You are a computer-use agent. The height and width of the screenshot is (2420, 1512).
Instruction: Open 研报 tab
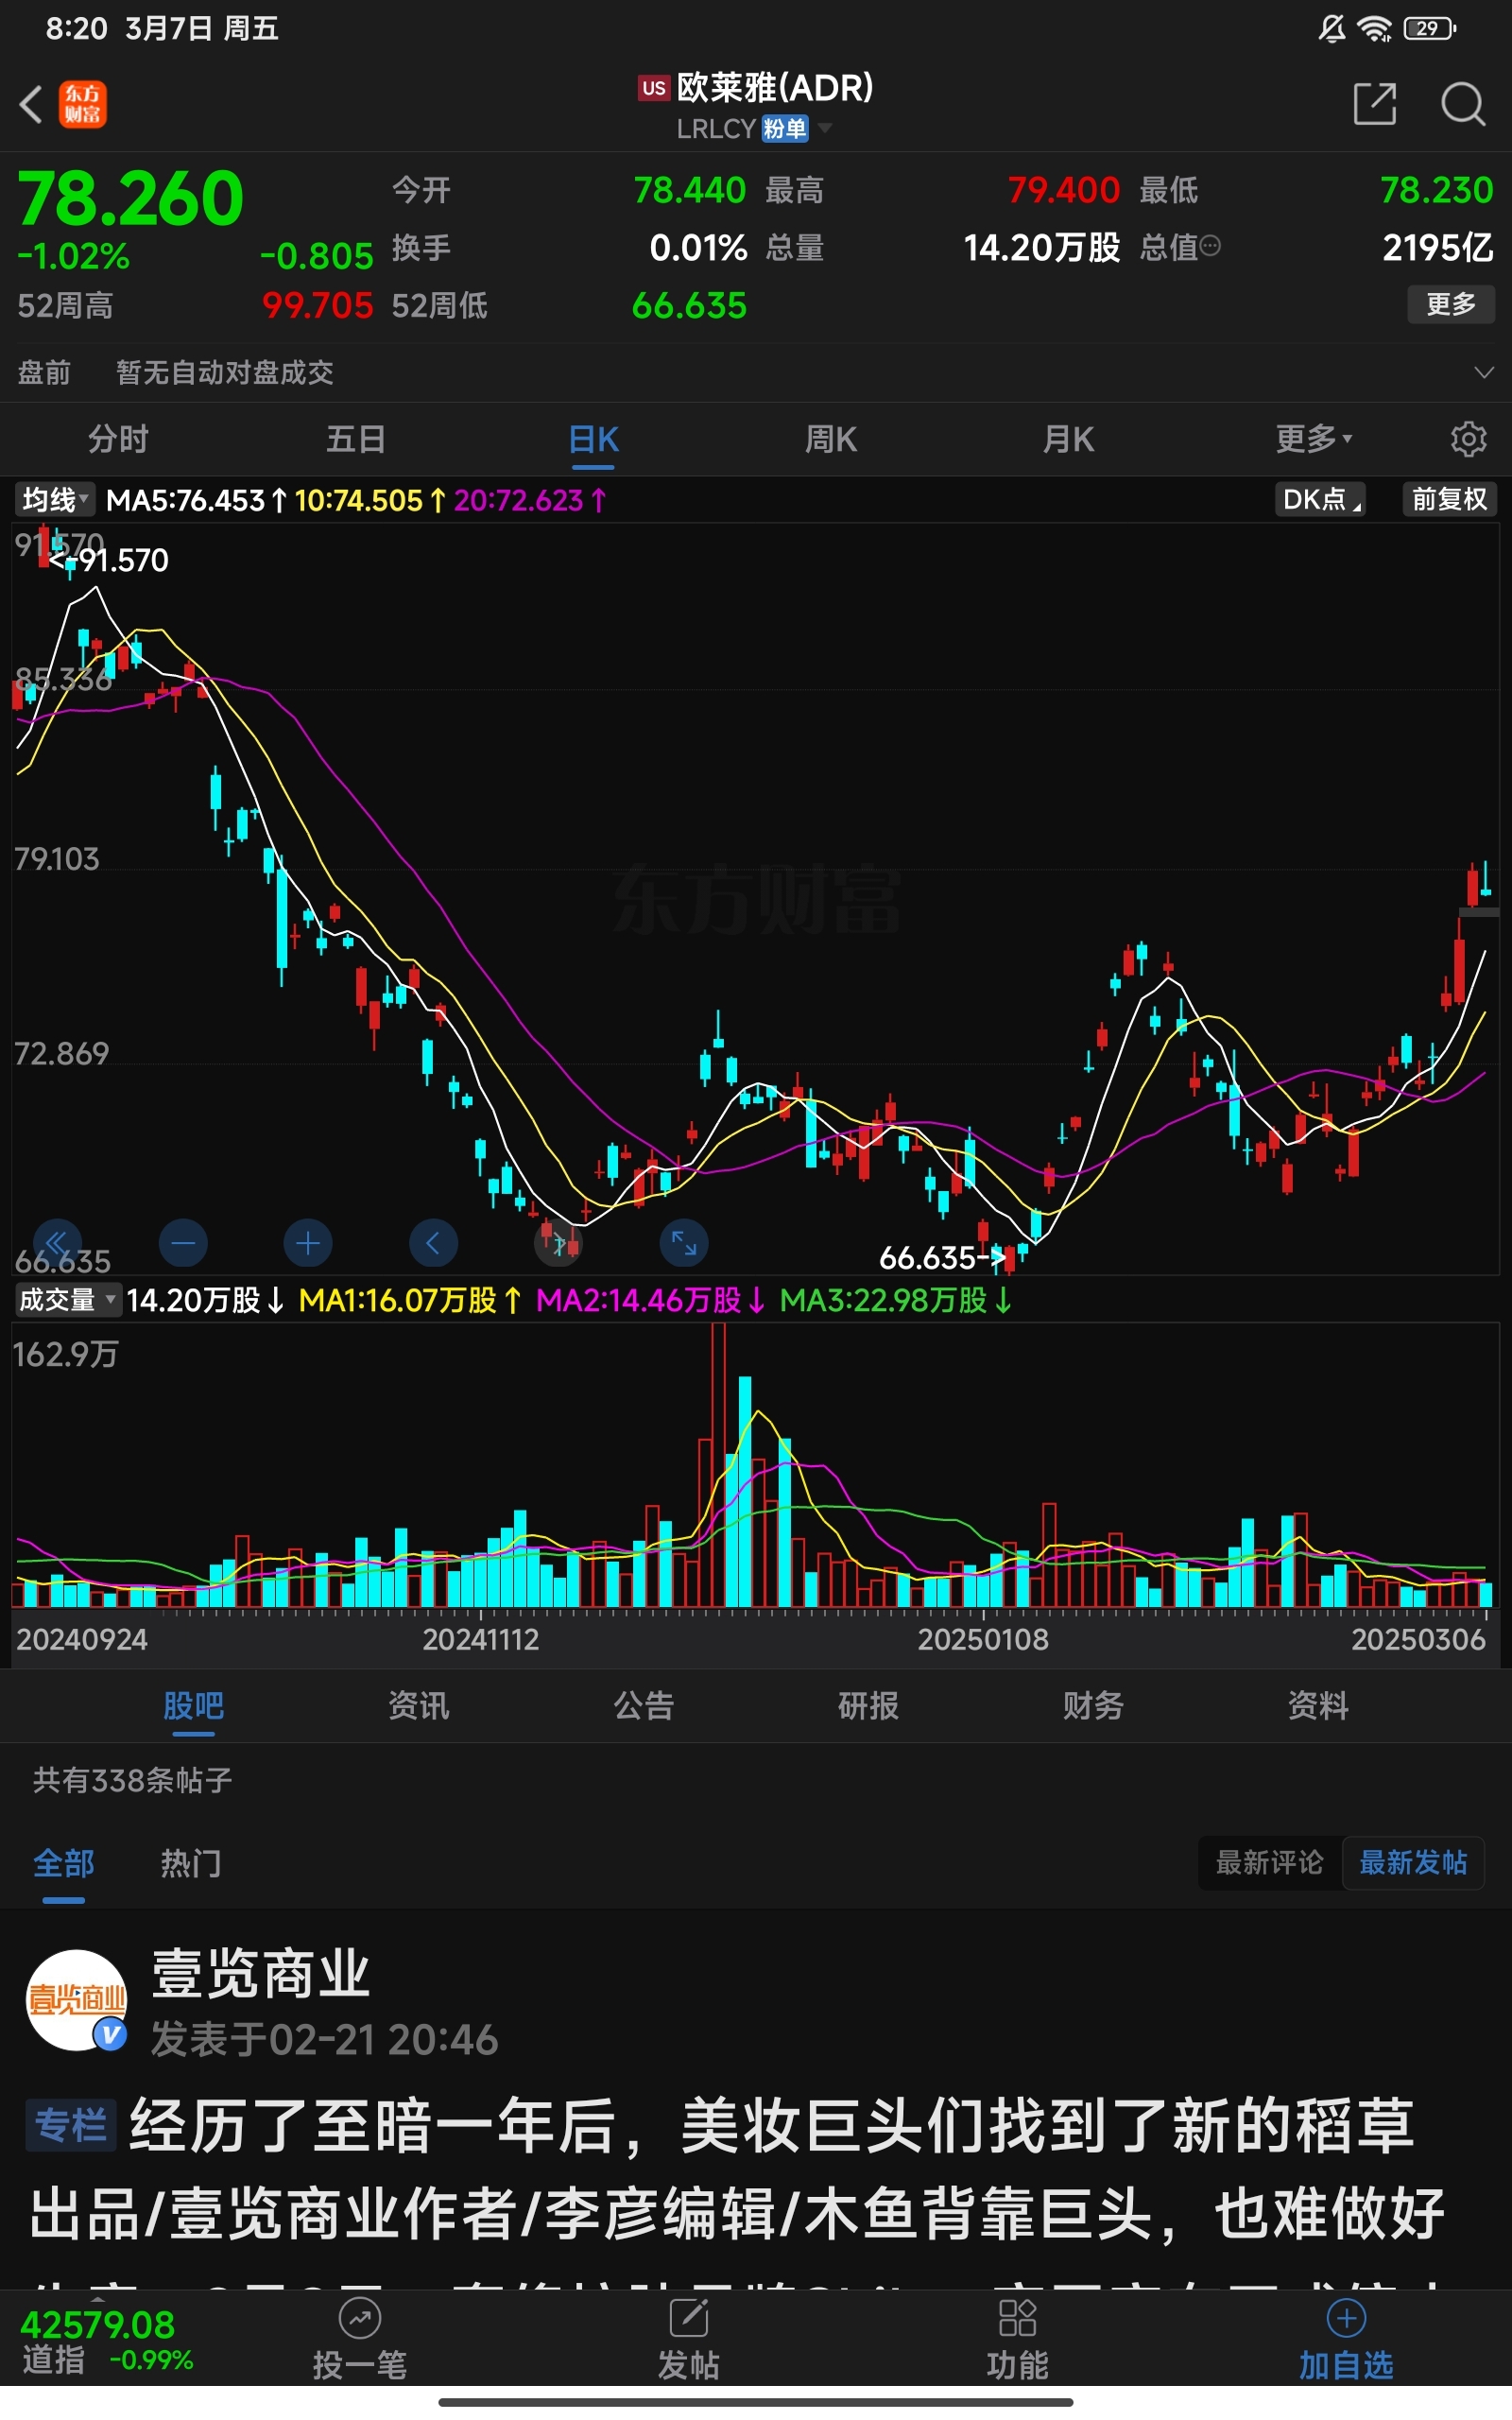[869, 1705]
